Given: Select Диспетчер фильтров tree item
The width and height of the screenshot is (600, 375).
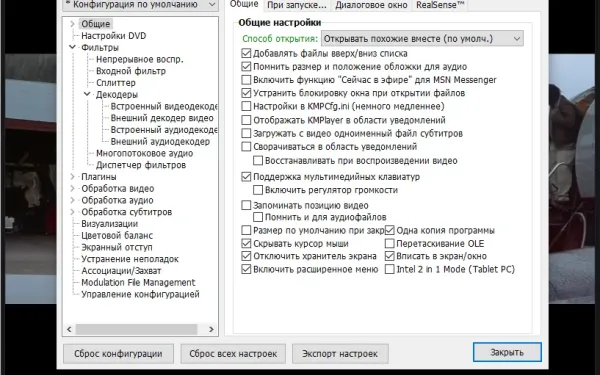Looking at the screenshot, I should [x=141, y=165].
